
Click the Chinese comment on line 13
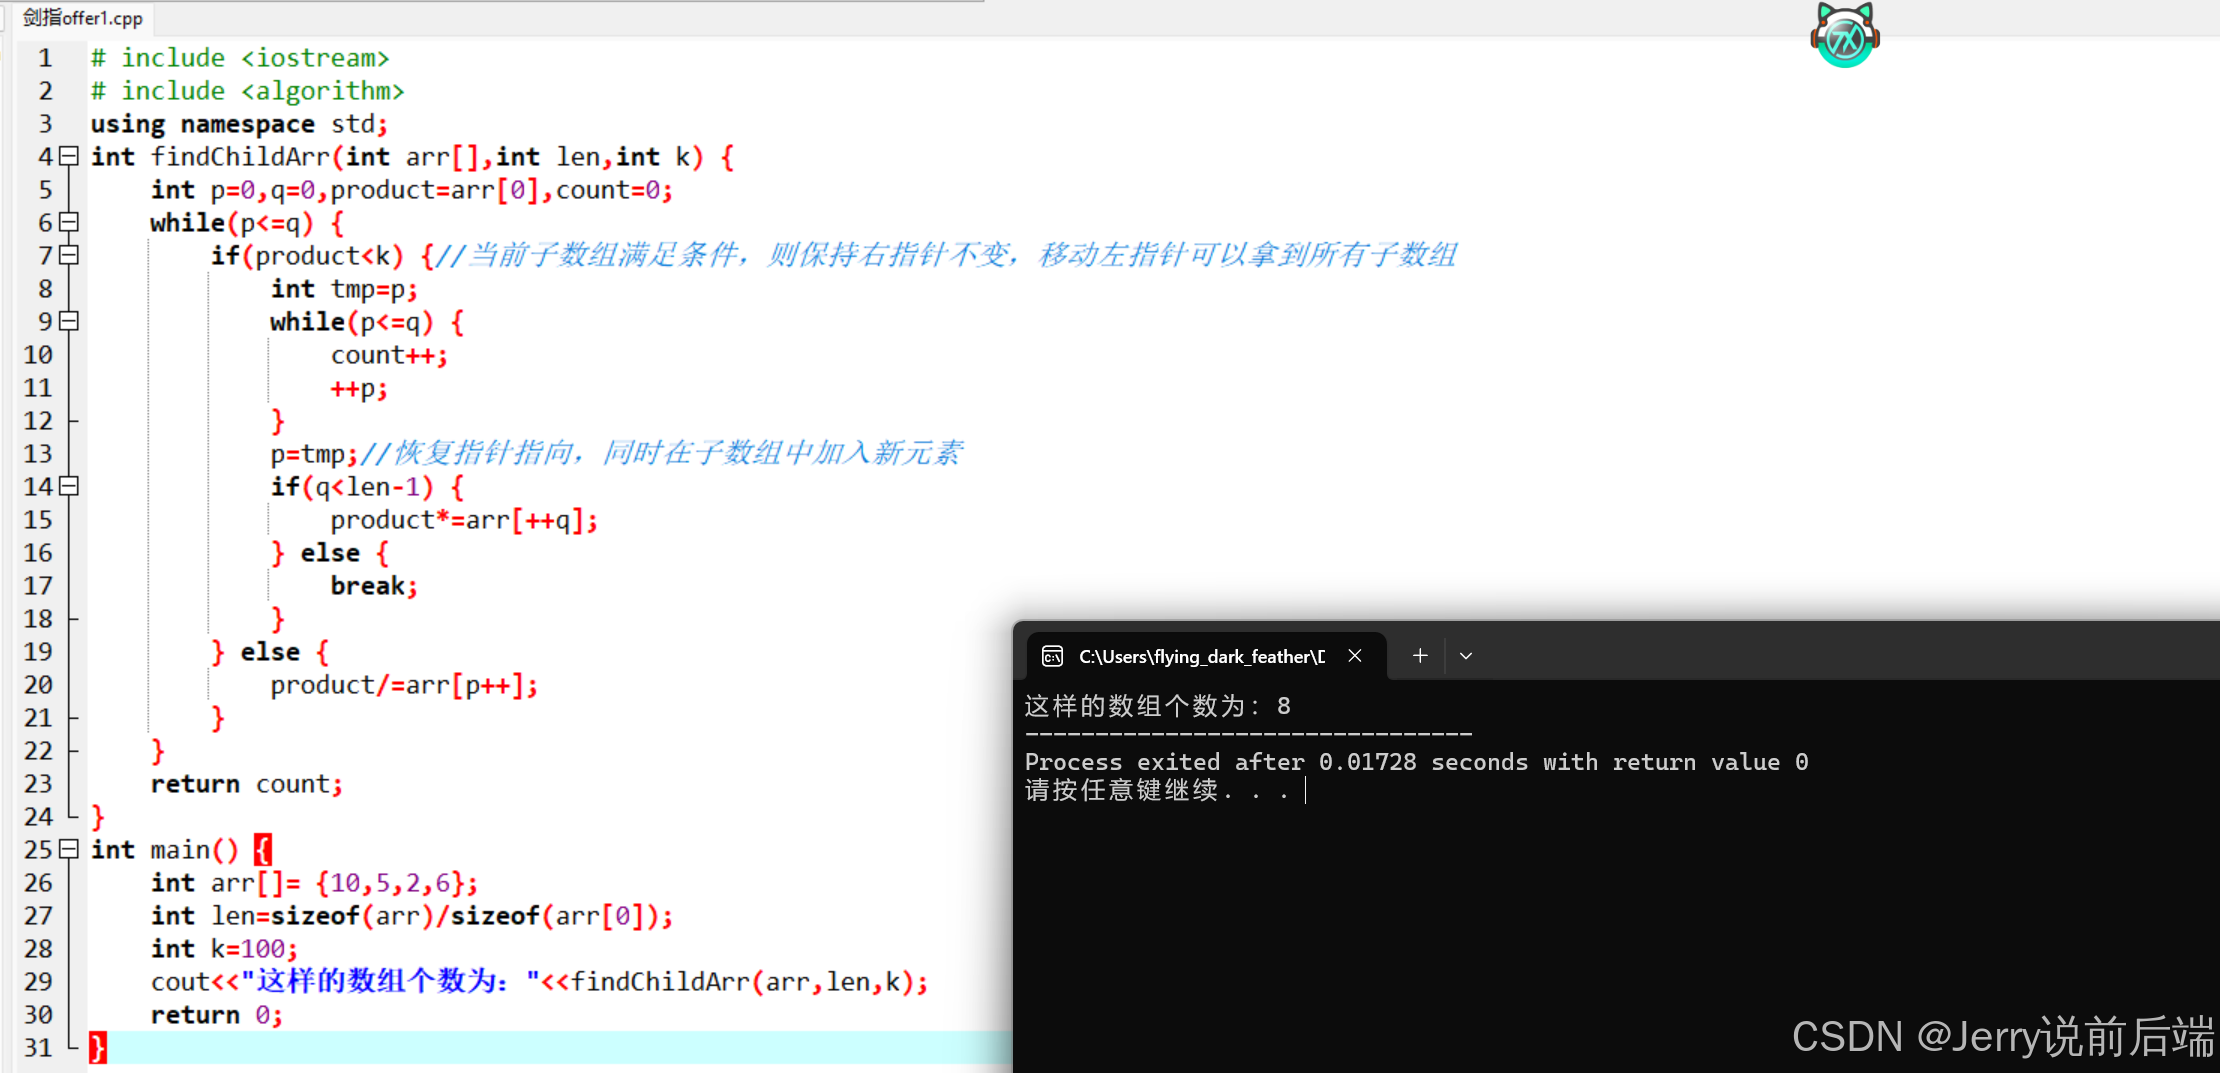click(x=661, y=453)
